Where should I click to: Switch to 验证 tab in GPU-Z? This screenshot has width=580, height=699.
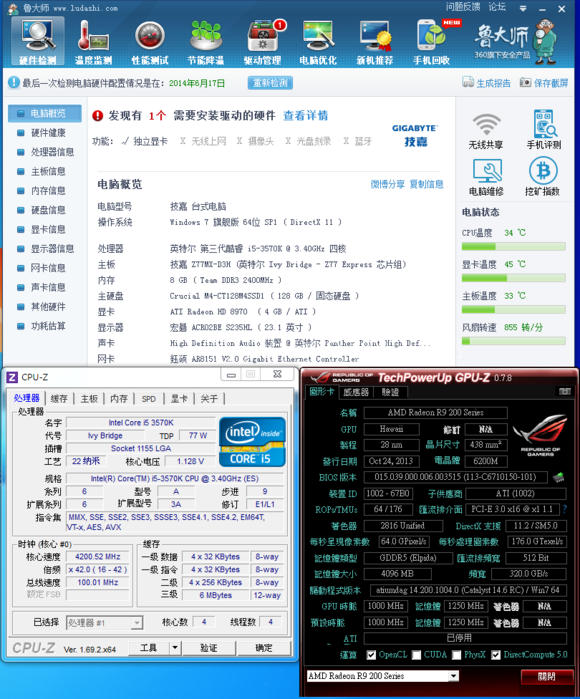coord(390,392)
